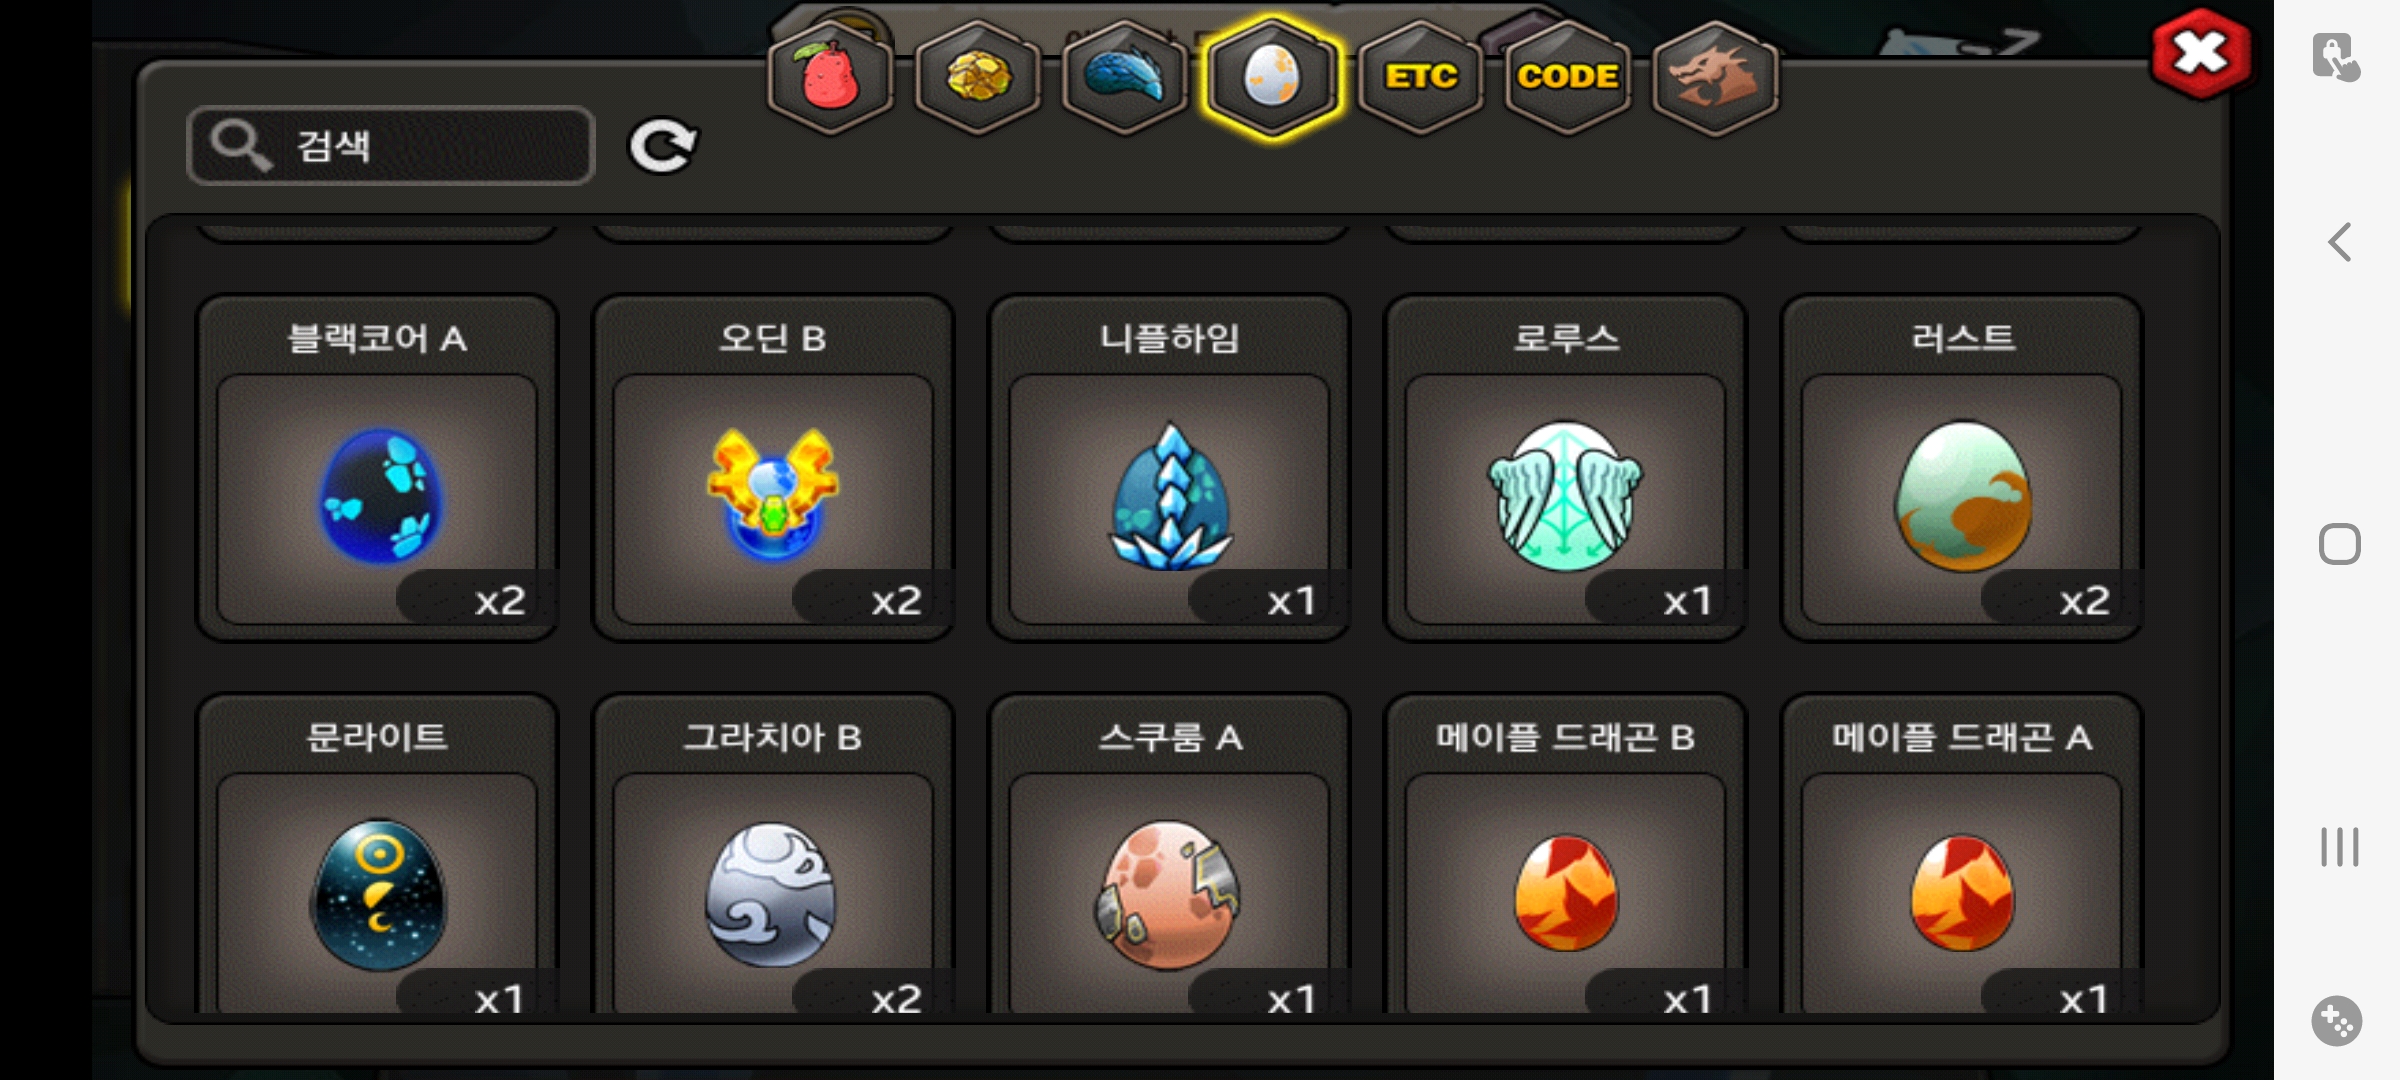Open the red fruit food tab

(x=829, y=78)
